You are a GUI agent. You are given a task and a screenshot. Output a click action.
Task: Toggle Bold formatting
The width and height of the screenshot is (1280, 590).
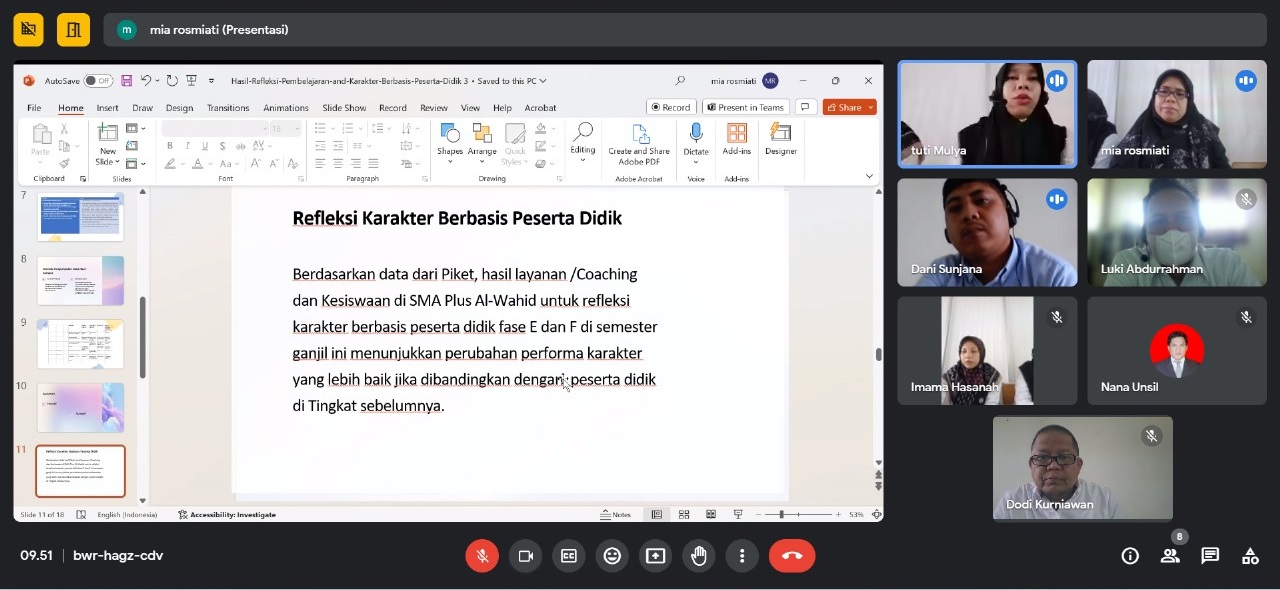(170, 146)
